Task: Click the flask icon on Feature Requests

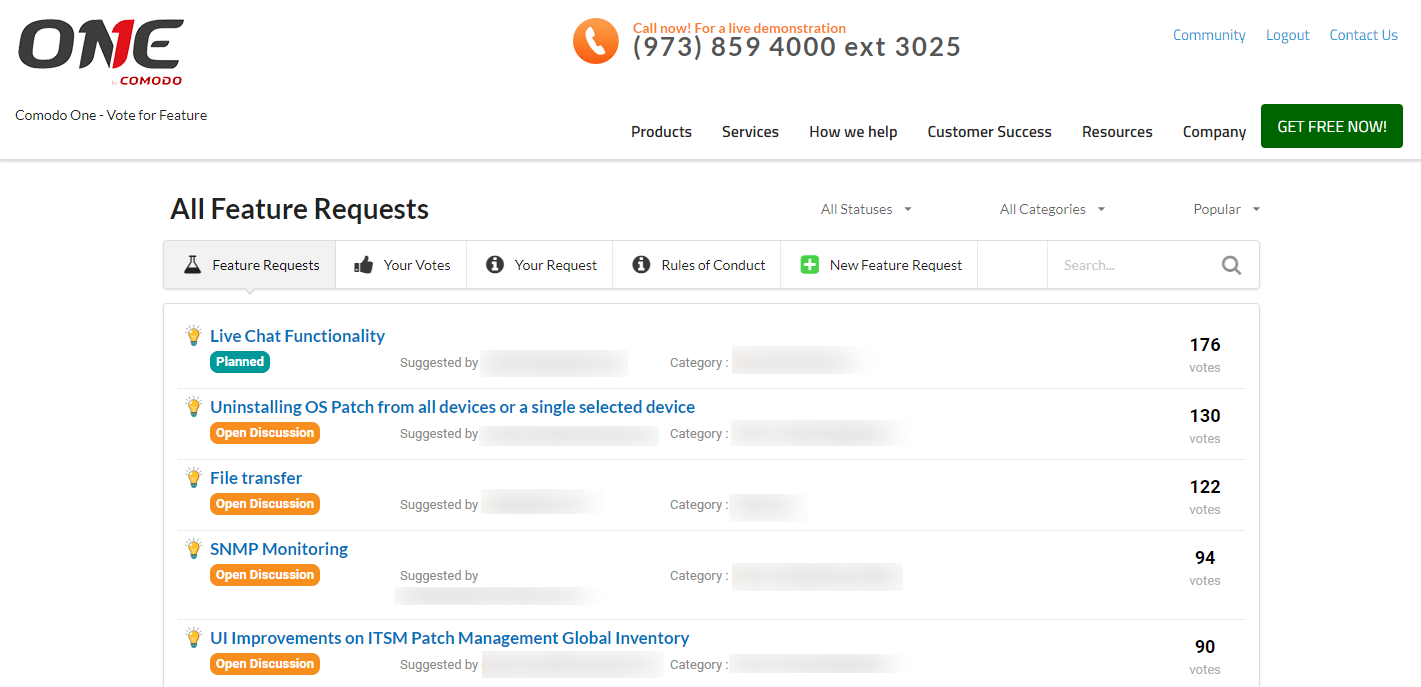Action: click(193, 265)
